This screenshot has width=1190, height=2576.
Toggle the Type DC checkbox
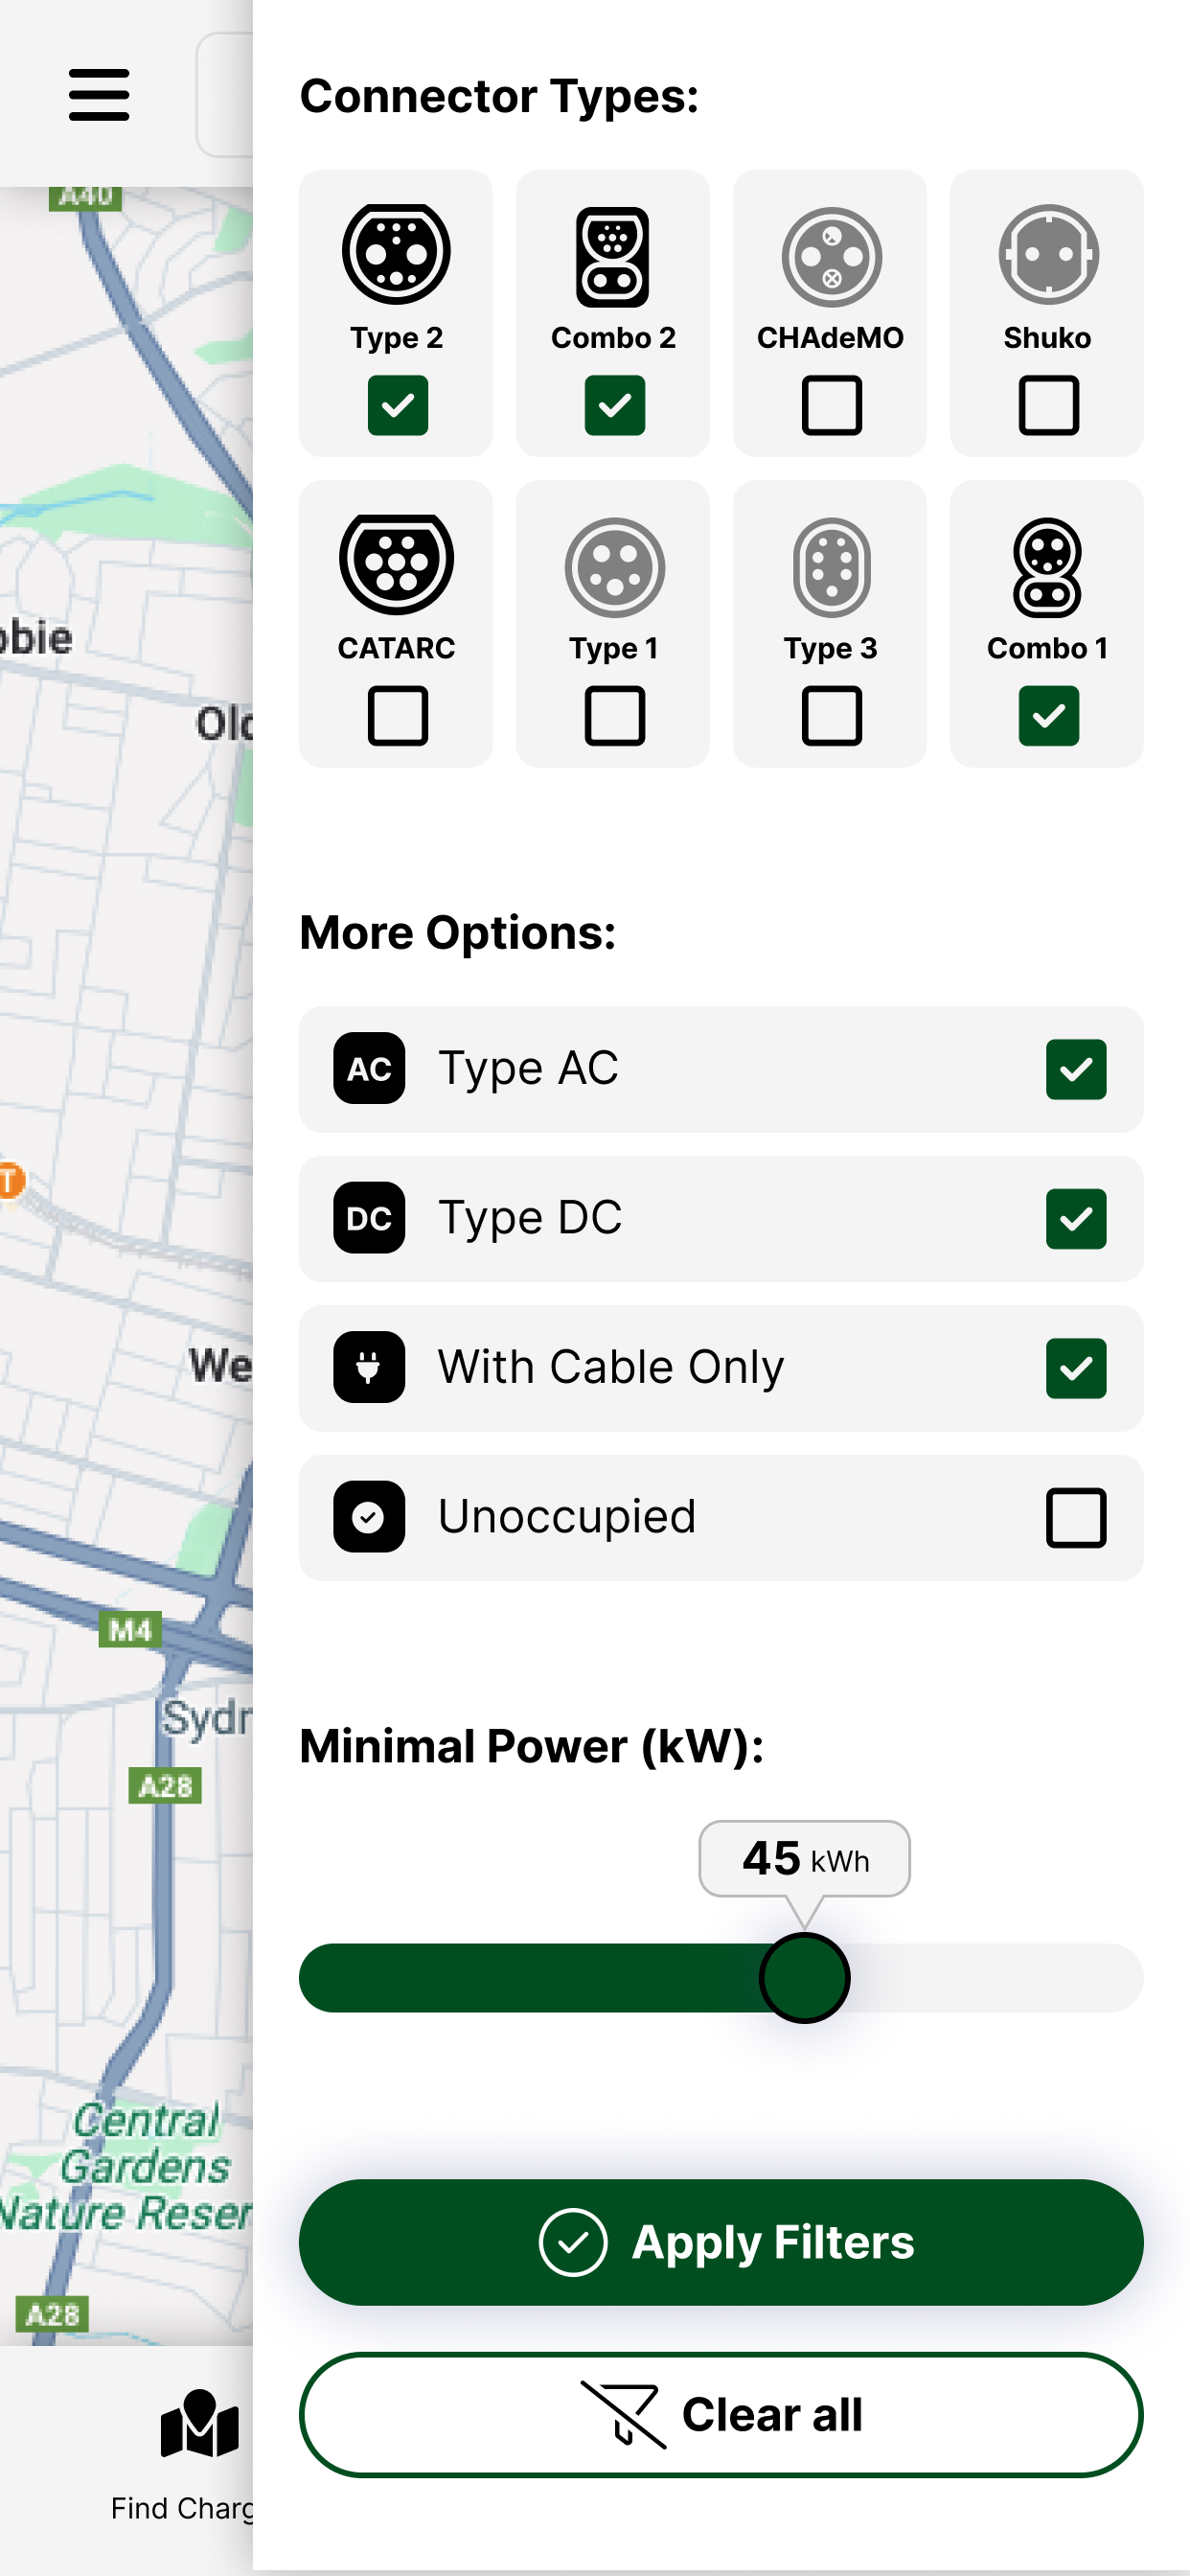[x=1076, y=1219]
